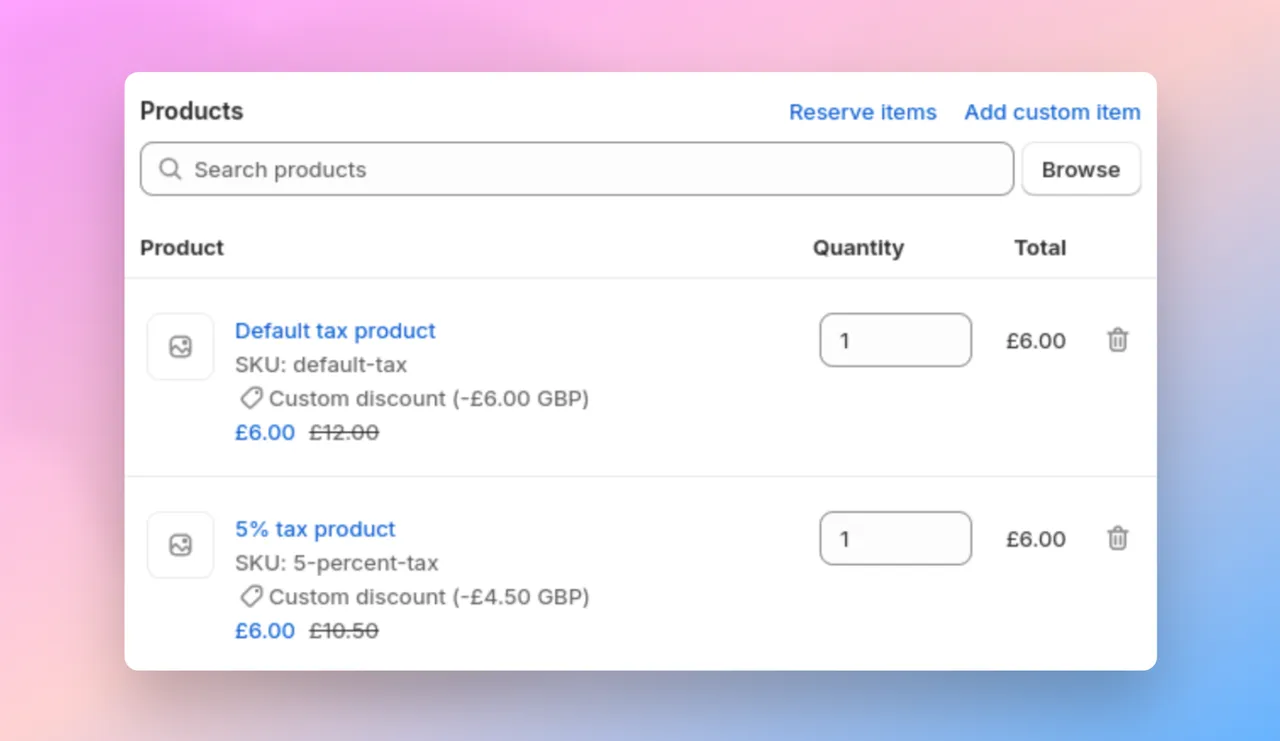Click the £6.00 price link on Default tax product
Screen dimensions: 1280x741
(x=264, y=432)
